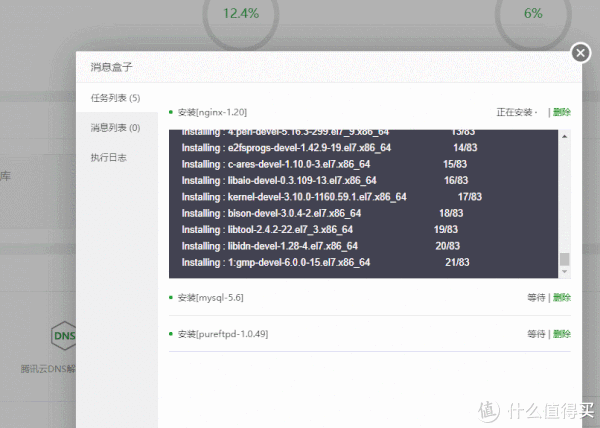Click the kernel-devel installing log line
Image resolution: width=600 pixels, height=428 pixels.
pos(332,197)
